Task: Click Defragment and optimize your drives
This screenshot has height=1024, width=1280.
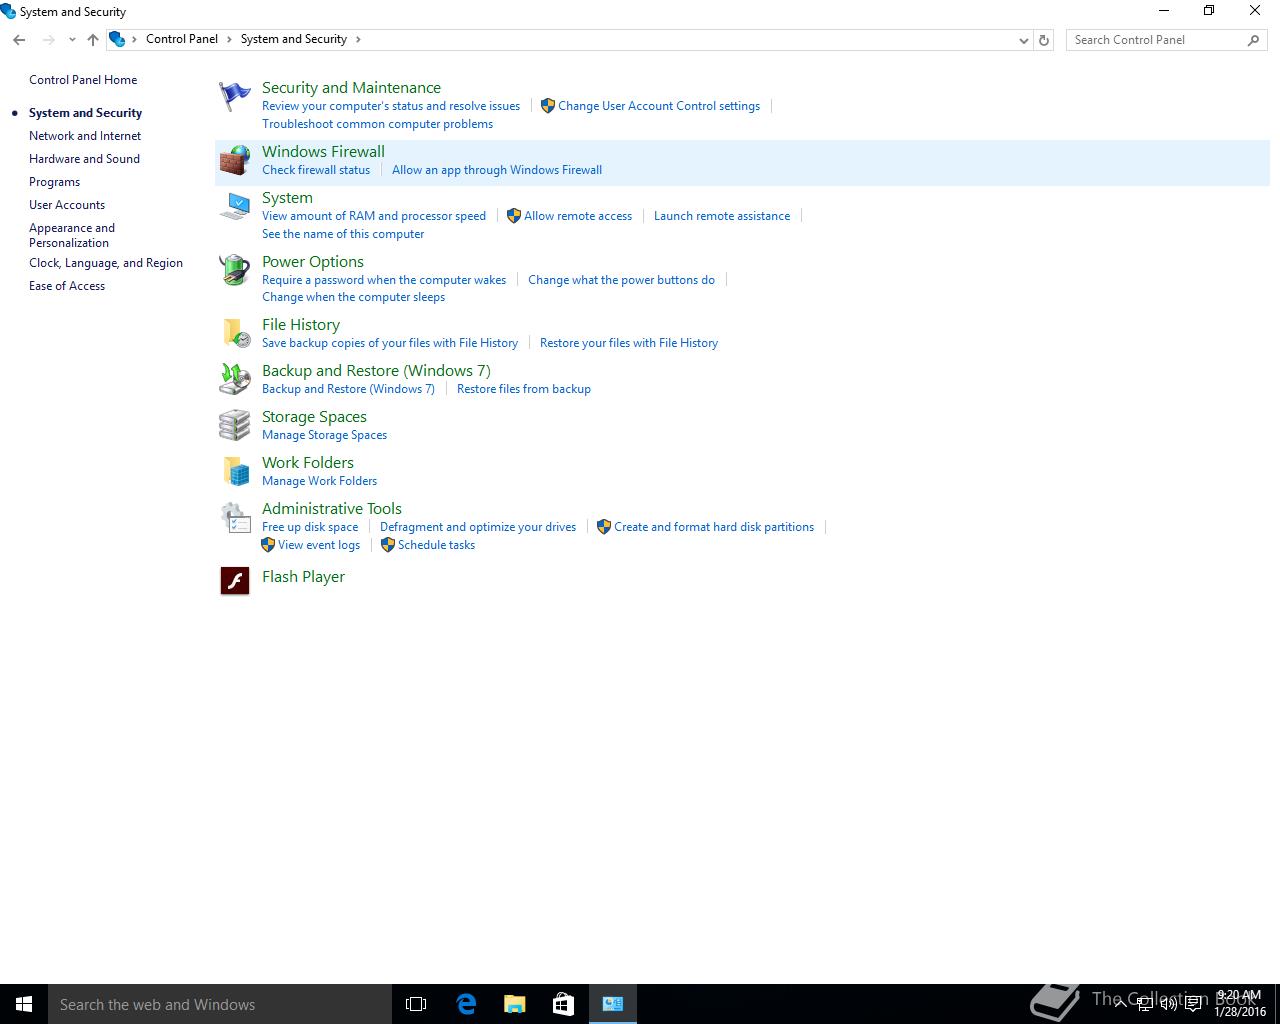Action: tap(478, 527)
